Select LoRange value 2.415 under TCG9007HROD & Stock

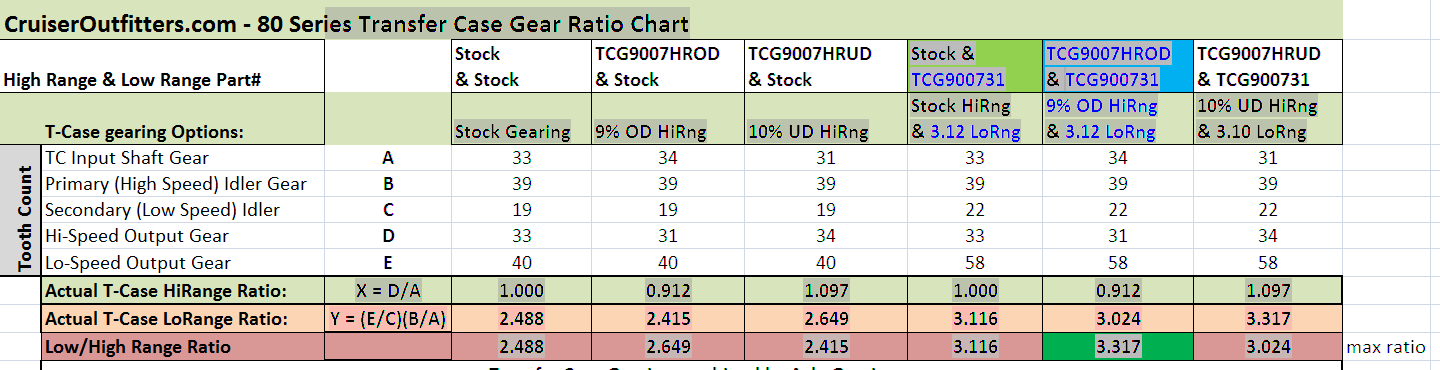click(668, 319)
